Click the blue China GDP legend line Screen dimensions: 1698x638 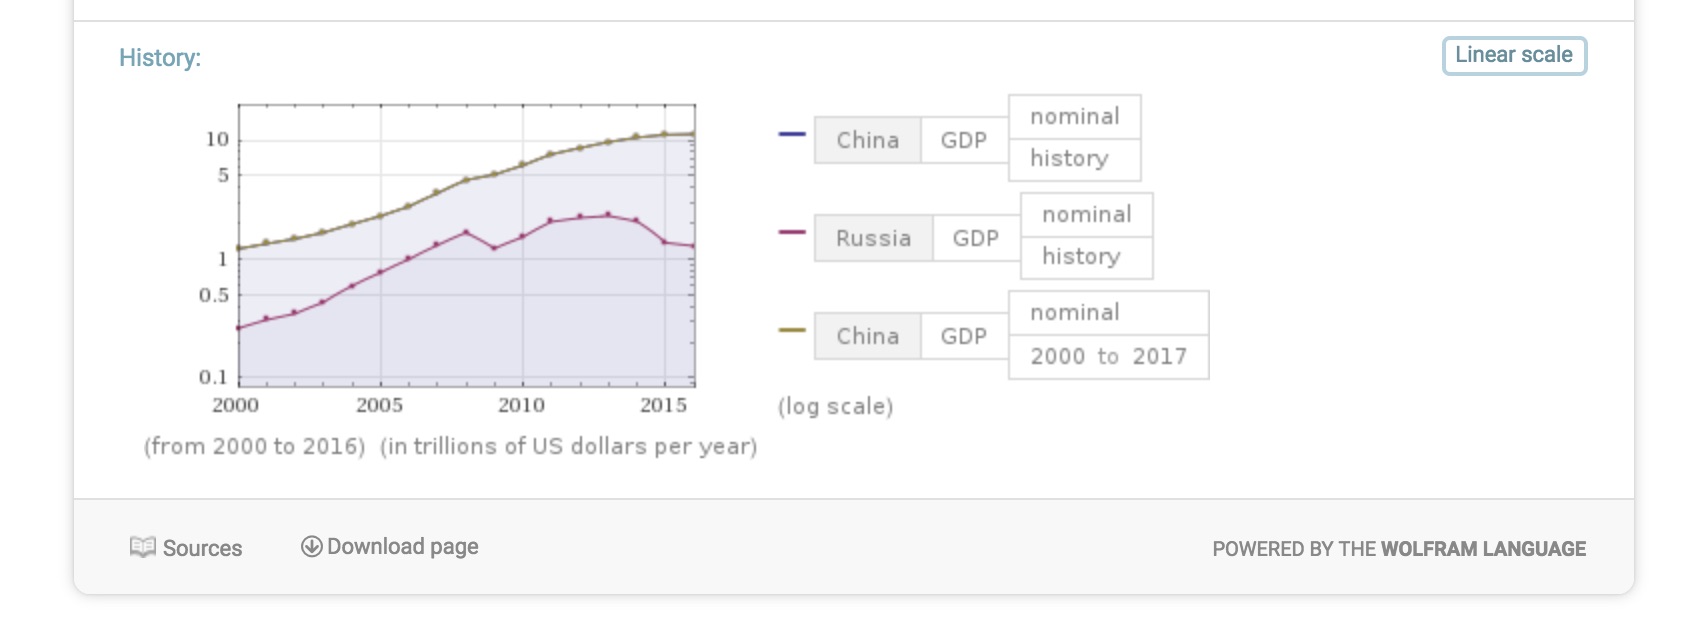pyautogui.click(x=792, y=133)
